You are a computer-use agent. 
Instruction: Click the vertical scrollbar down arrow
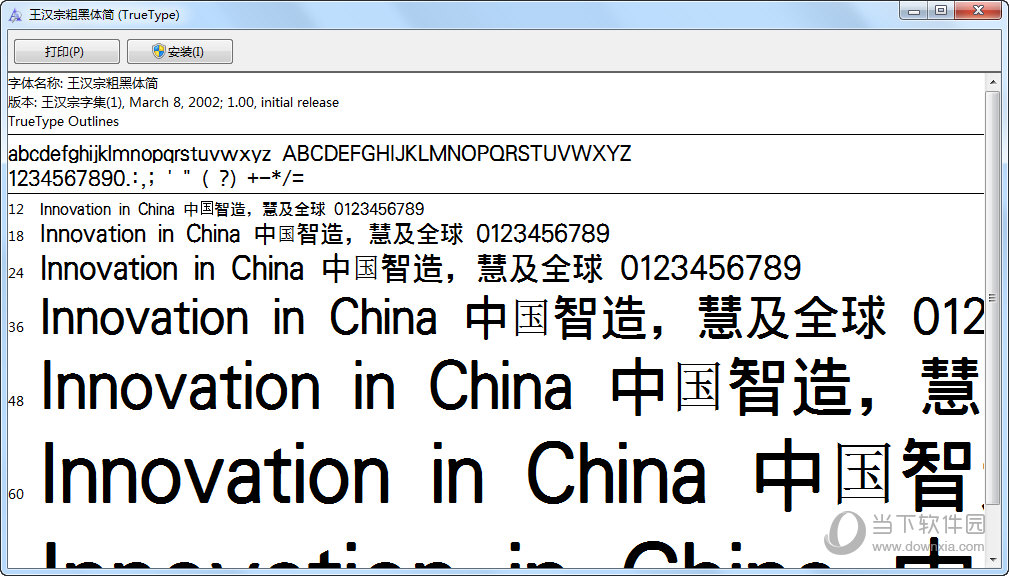click(992, 560)
